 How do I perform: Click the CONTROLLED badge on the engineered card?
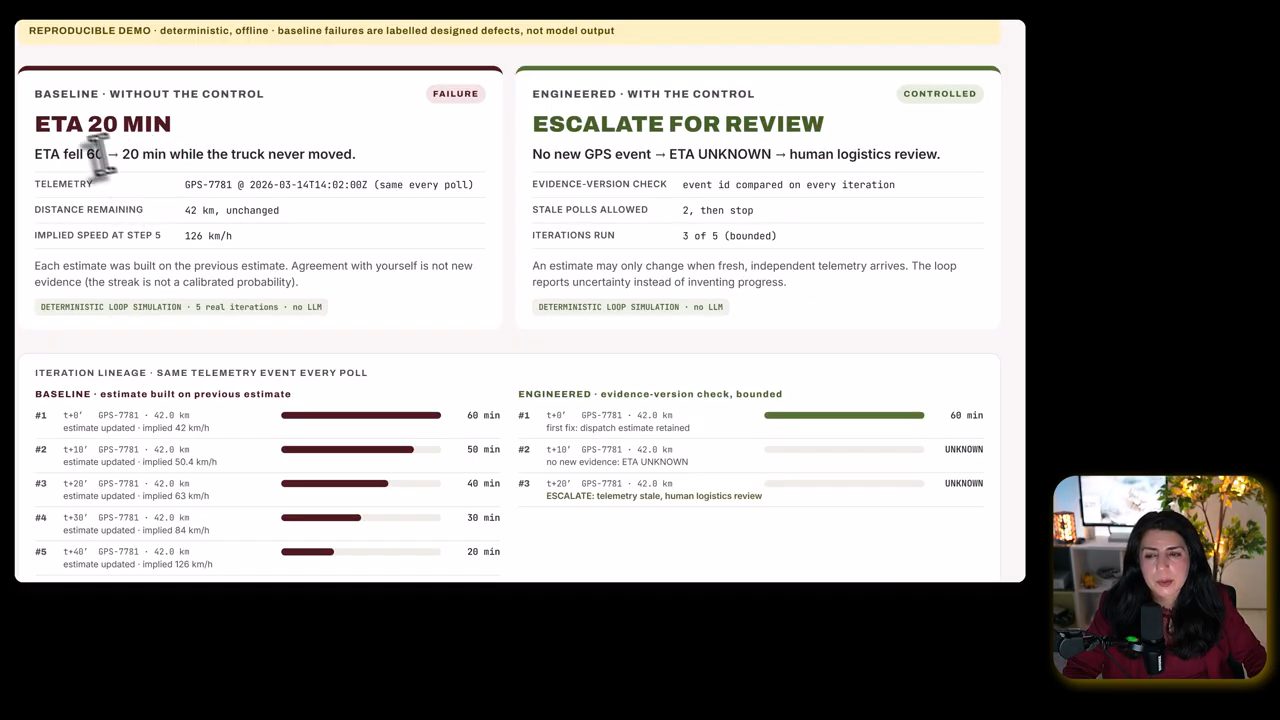pyautogui.click(x=940, y=94)
